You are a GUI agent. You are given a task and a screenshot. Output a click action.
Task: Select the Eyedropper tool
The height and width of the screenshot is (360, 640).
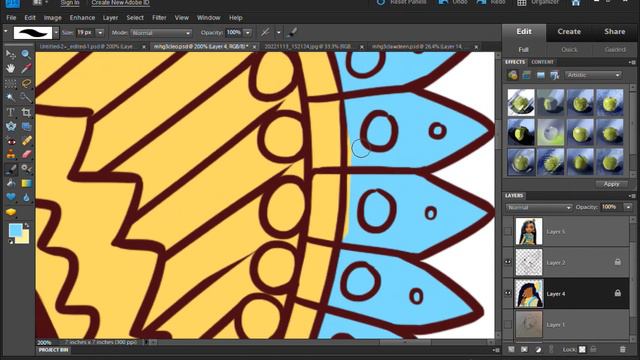[x=26, y=69]
